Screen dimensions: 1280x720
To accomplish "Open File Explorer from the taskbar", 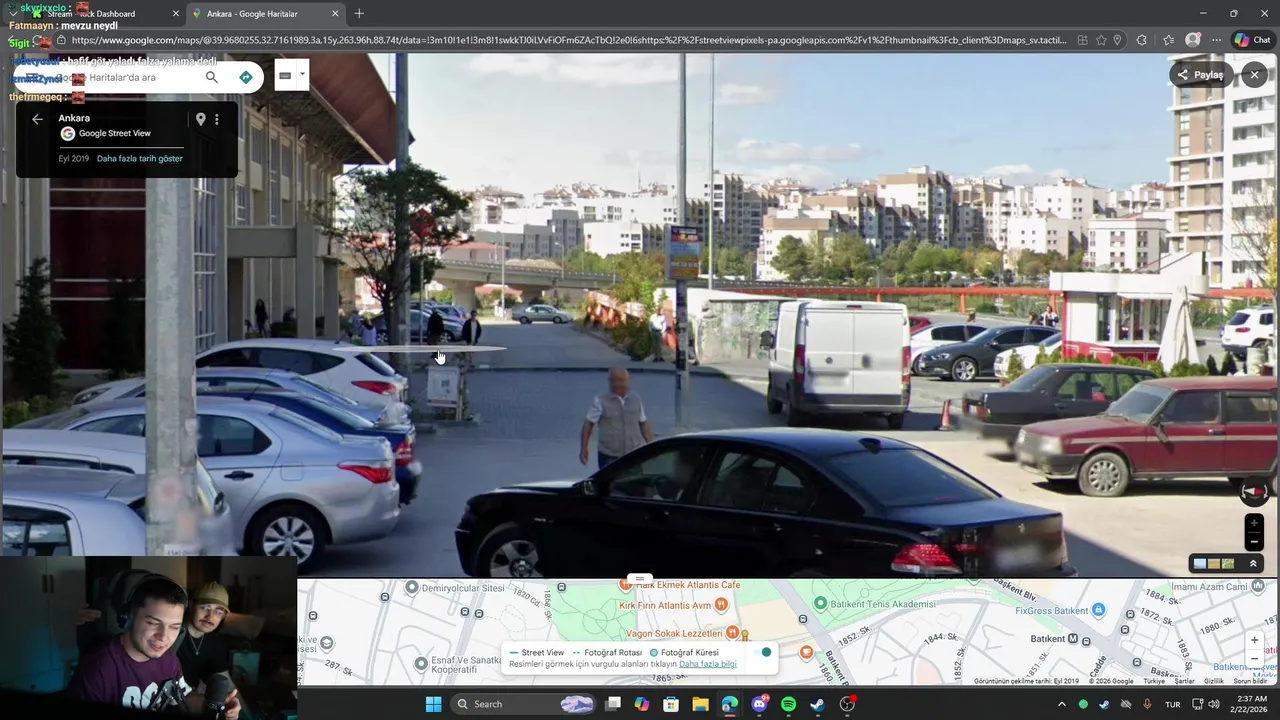I will tap(700, 704).
